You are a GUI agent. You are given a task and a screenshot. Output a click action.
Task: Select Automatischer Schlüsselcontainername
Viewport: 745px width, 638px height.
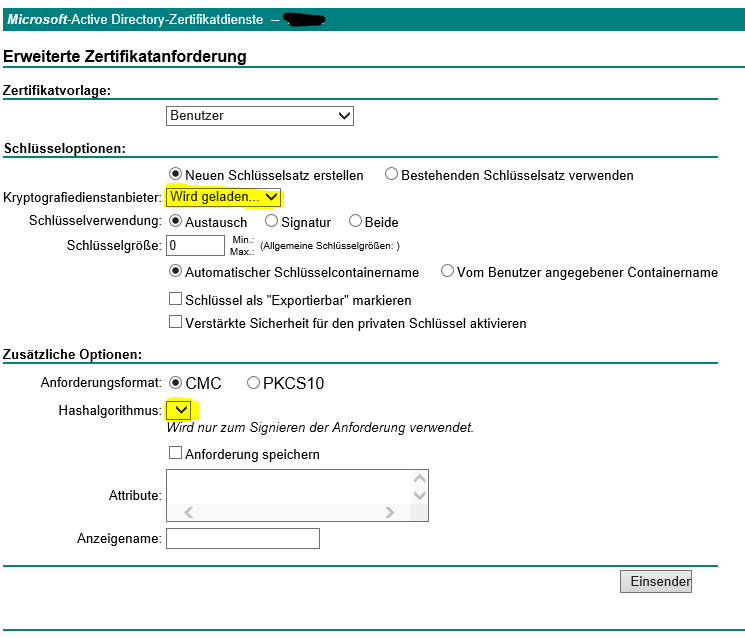[x=175, y=271]
